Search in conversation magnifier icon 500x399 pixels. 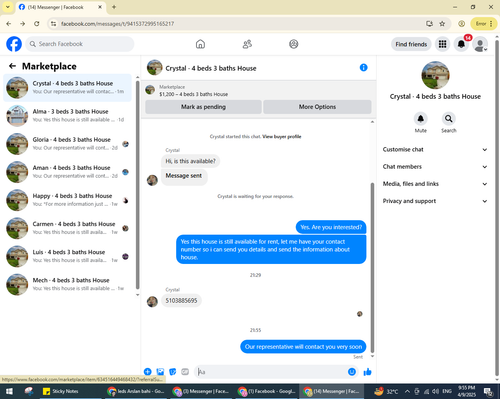pos(449,119)
